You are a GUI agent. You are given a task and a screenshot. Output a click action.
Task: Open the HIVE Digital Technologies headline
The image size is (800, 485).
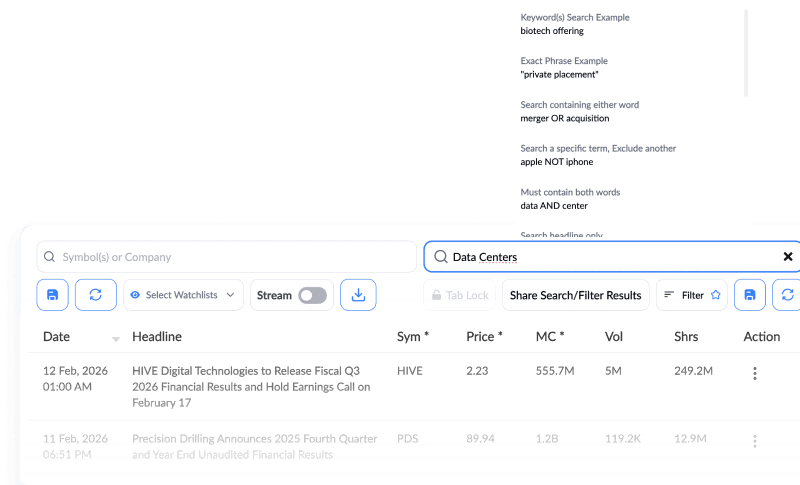point(251,386)
